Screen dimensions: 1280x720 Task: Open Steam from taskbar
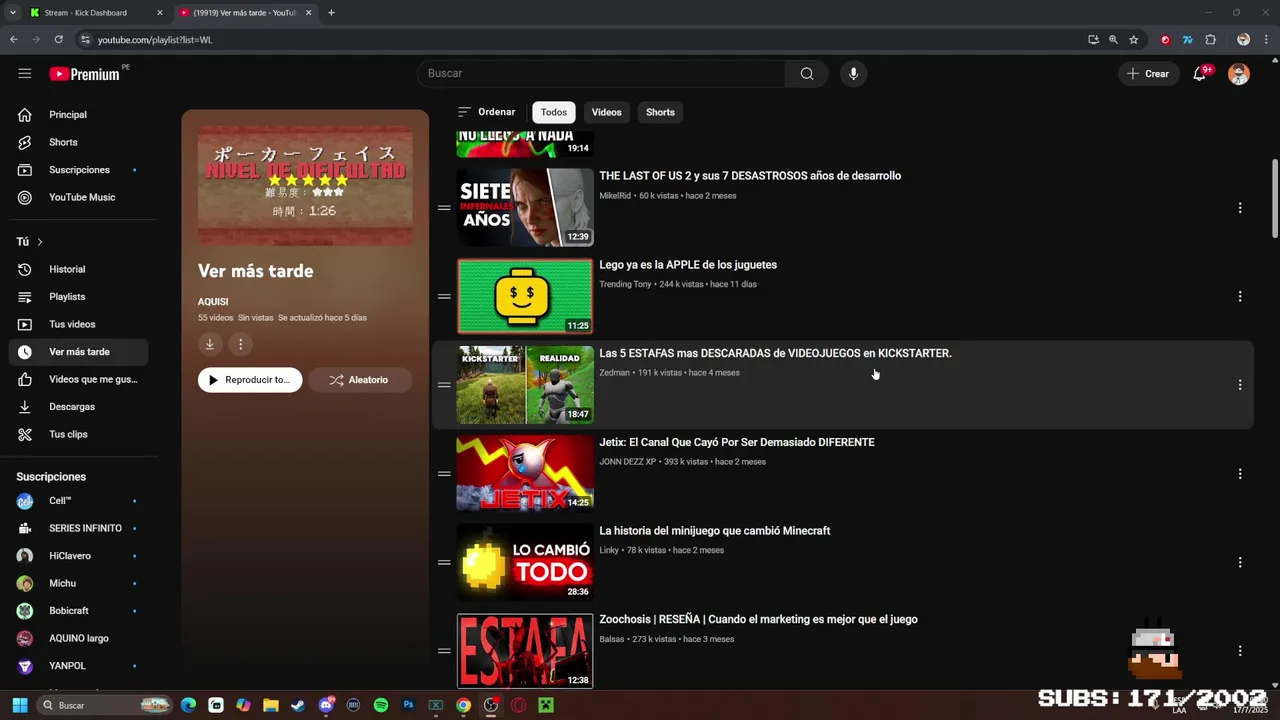click(298, 705)
